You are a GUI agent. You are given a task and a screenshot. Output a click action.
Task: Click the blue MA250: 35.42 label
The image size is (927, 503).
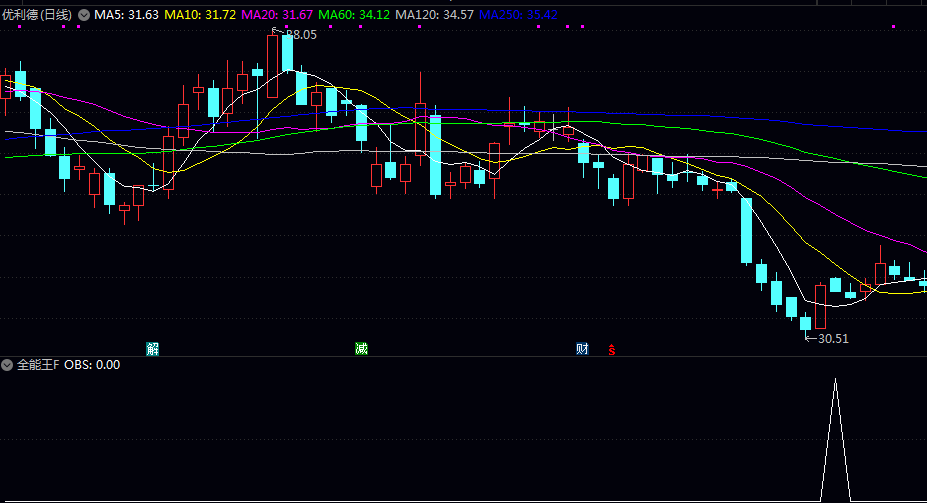pos(518,15)
